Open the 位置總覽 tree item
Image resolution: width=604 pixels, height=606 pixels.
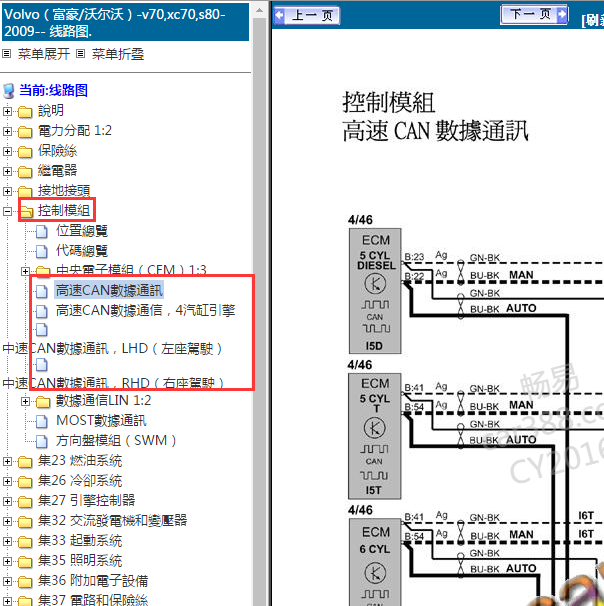82,231
